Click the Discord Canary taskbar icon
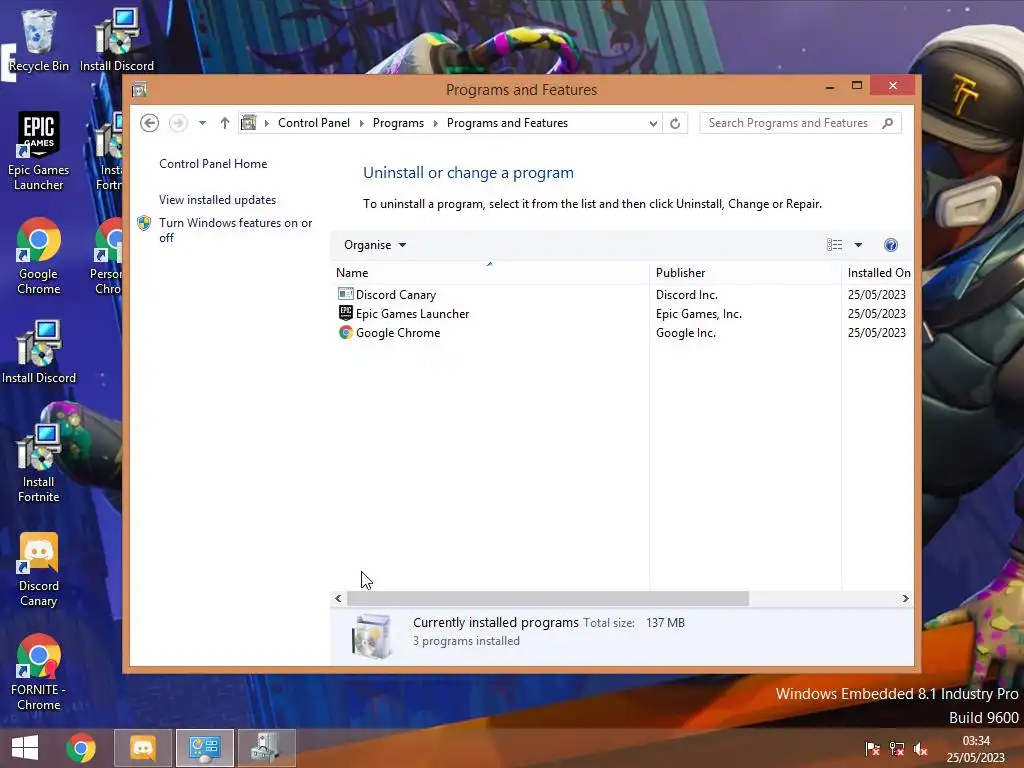Viewport: 1024px width, 768px height. 143,748
